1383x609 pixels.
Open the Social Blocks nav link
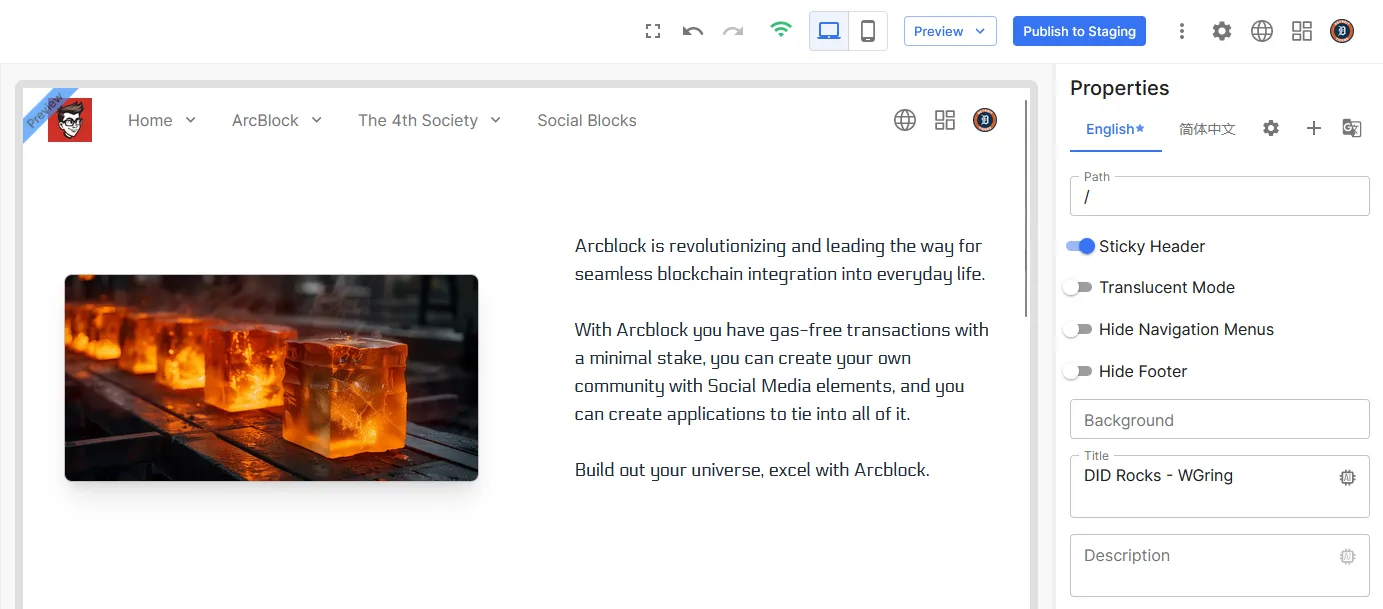(587, 120)
